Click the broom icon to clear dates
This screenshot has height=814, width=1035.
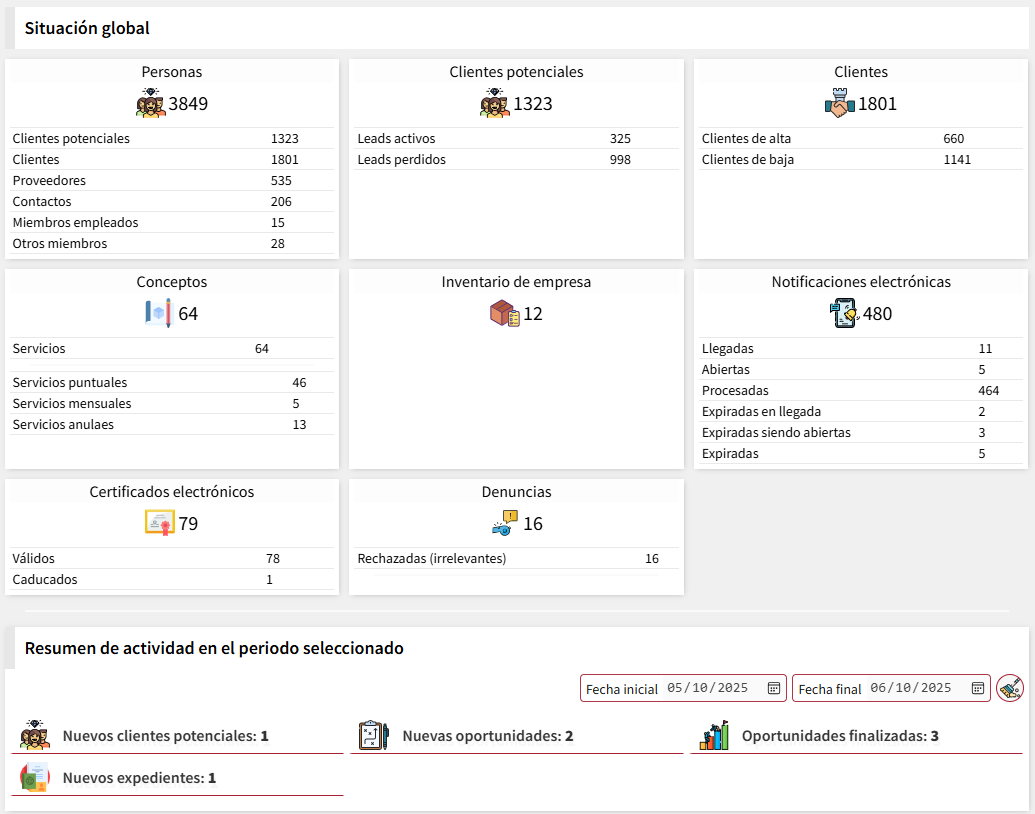tap(1010, 688)
